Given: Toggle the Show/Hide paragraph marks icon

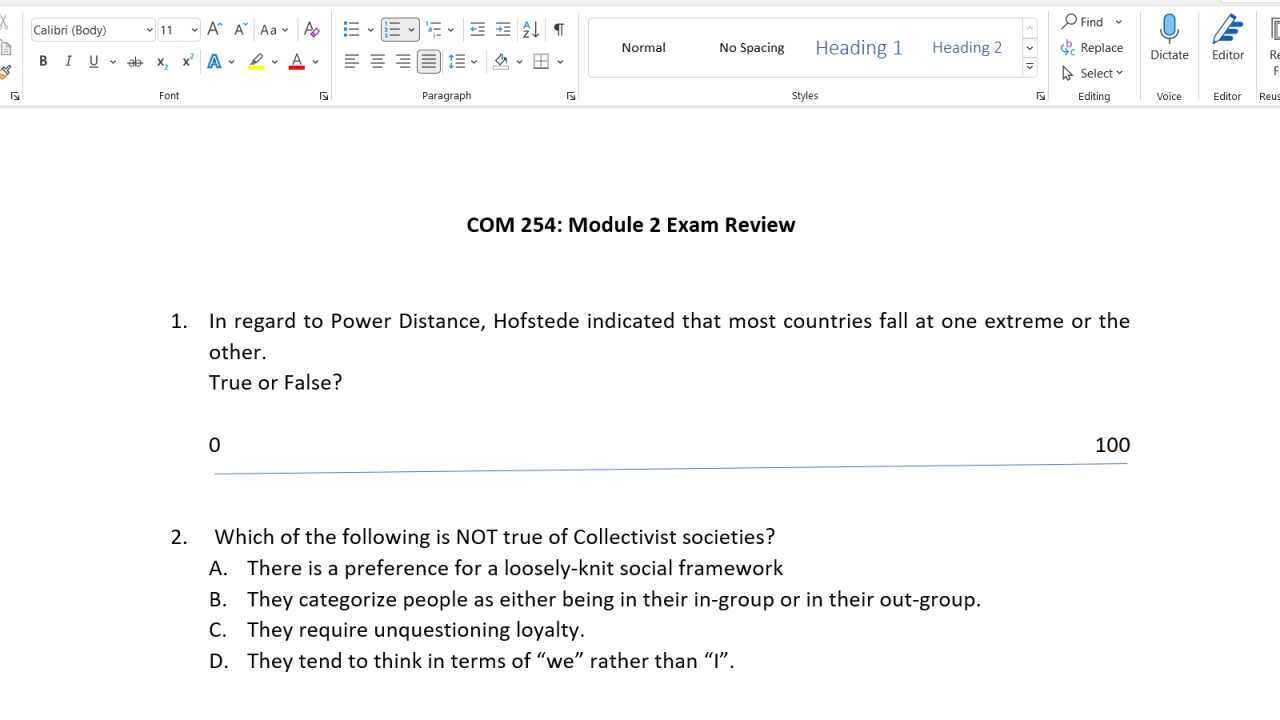Looking at the screenshot, I should click(559, 30).
